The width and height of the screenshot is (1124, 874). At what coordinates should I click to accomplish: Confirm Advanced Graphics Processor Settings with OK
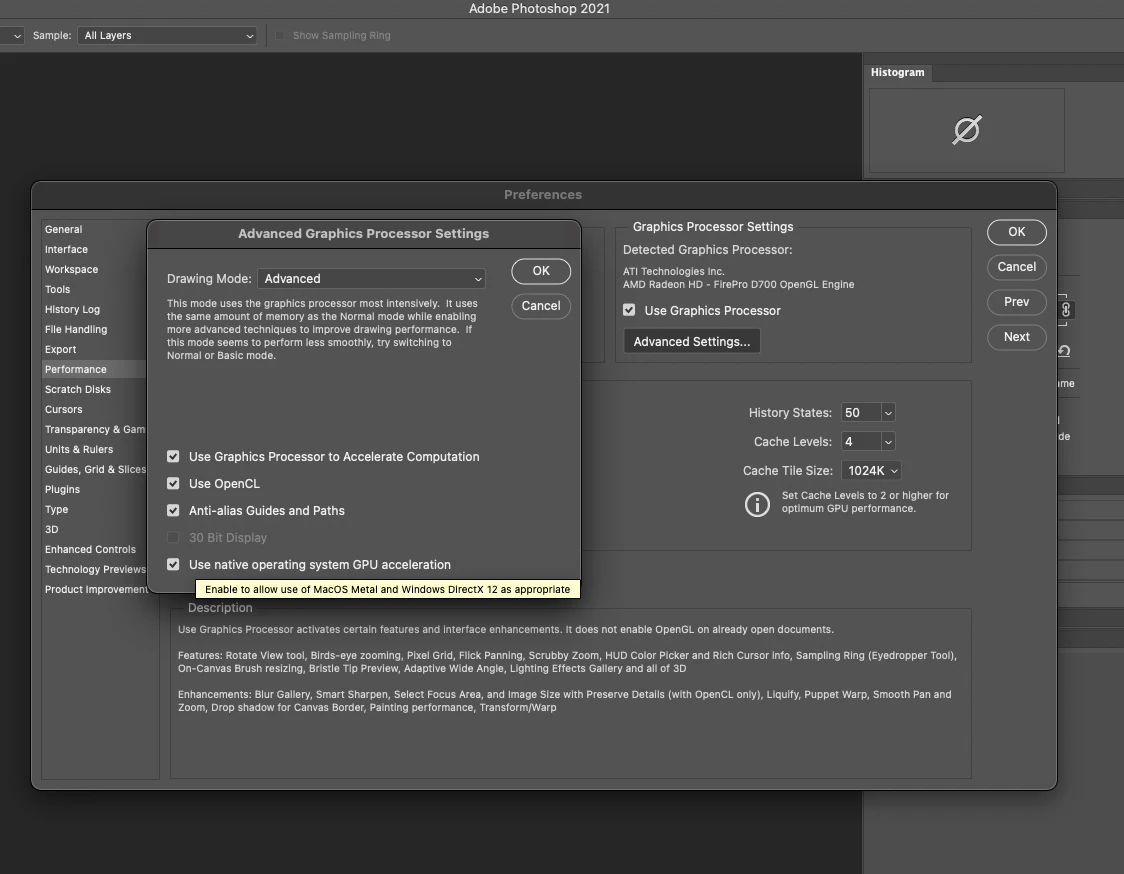541,271
